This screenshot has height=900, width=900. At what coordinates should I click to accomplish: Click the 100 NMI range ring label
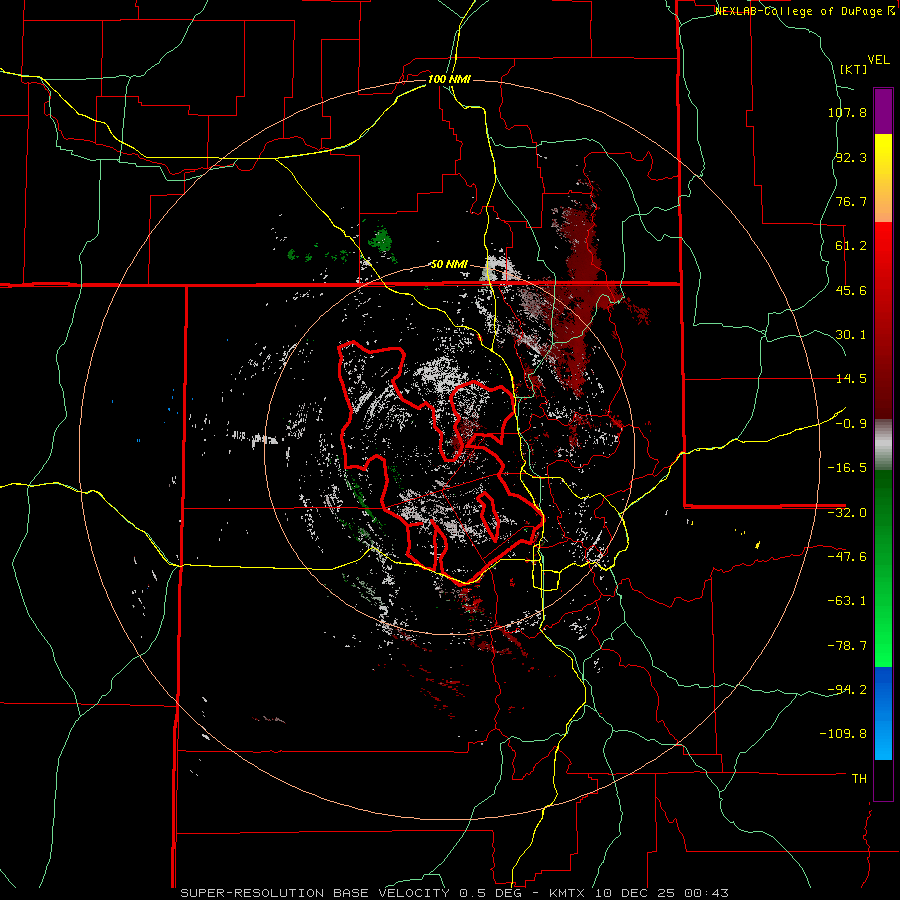[x=449, y=79]
